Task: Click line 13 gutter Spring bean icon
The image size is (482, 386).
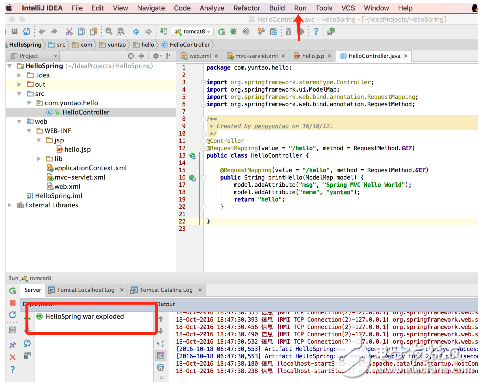Action: (192, 156)
